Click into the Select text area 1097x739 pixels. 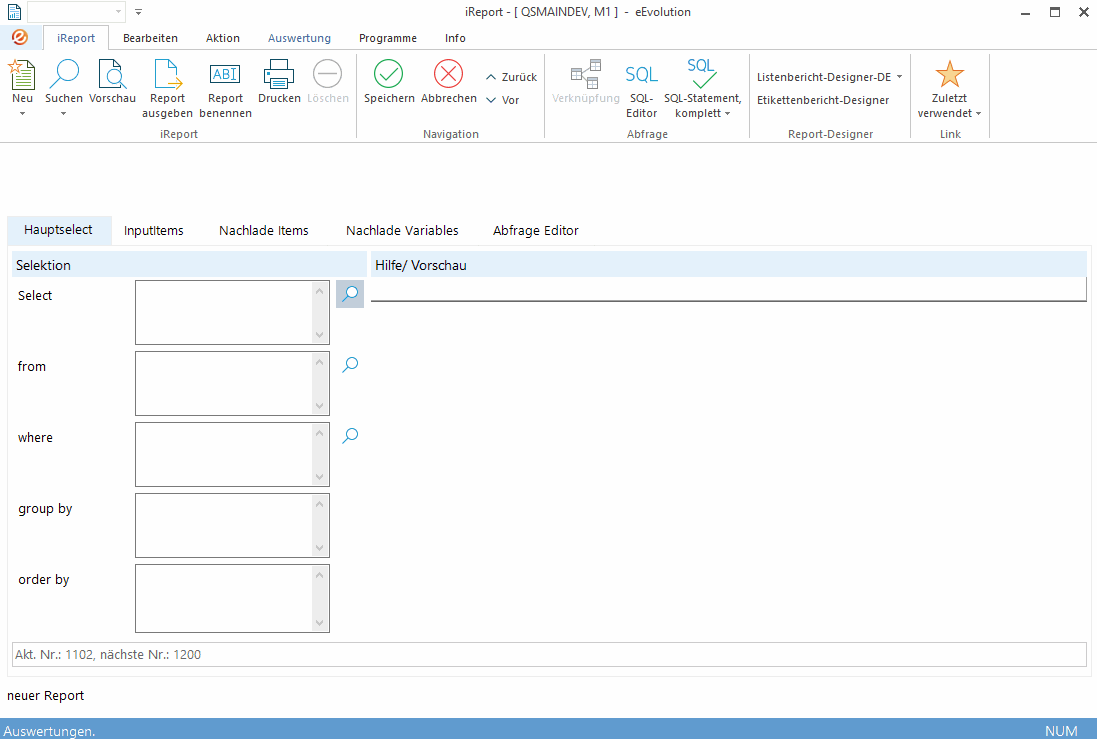(224, 312)
